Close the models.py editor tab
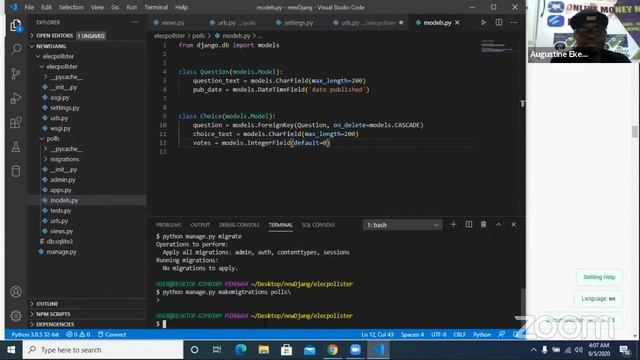The height and width of the screenshot is (360, 640). tap(457, 22)
